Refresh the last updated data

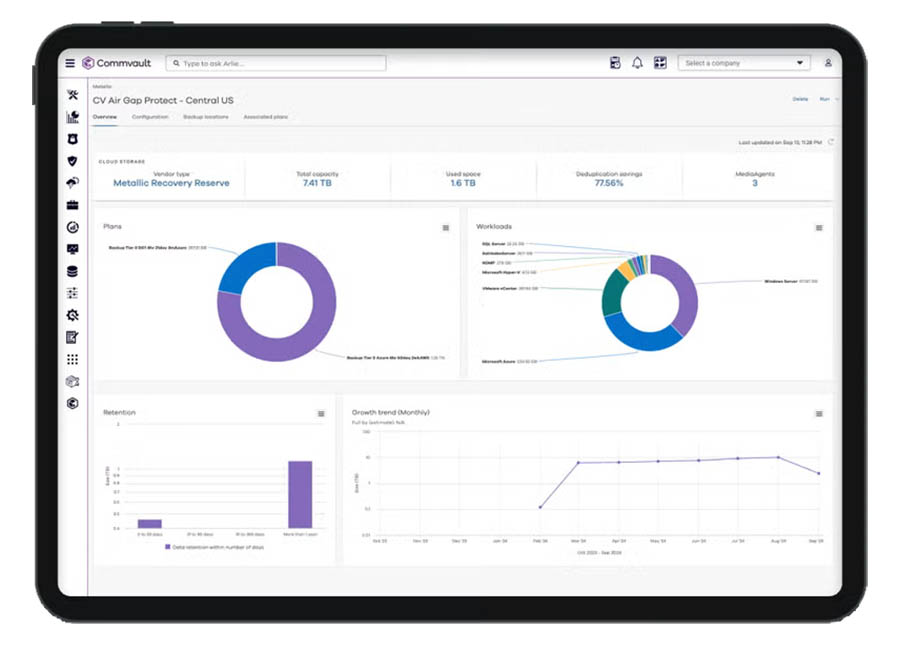click(x=831, y=142)
